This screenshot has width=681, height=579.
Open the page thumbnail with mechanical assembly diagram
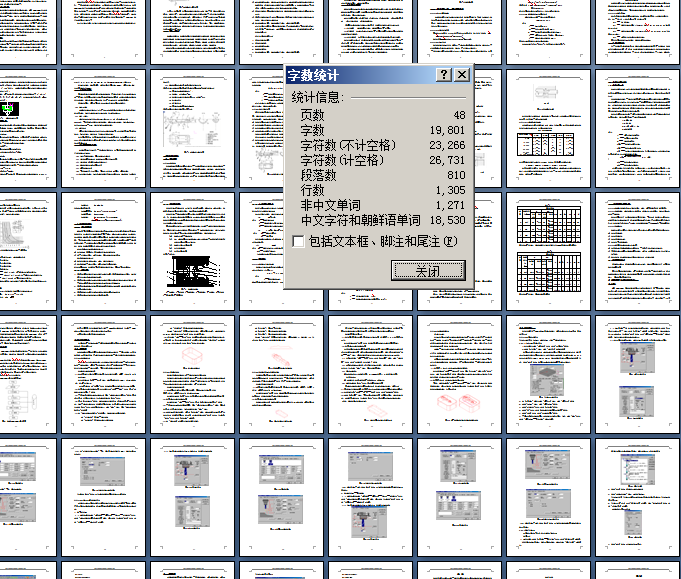[x=192, y=129]
